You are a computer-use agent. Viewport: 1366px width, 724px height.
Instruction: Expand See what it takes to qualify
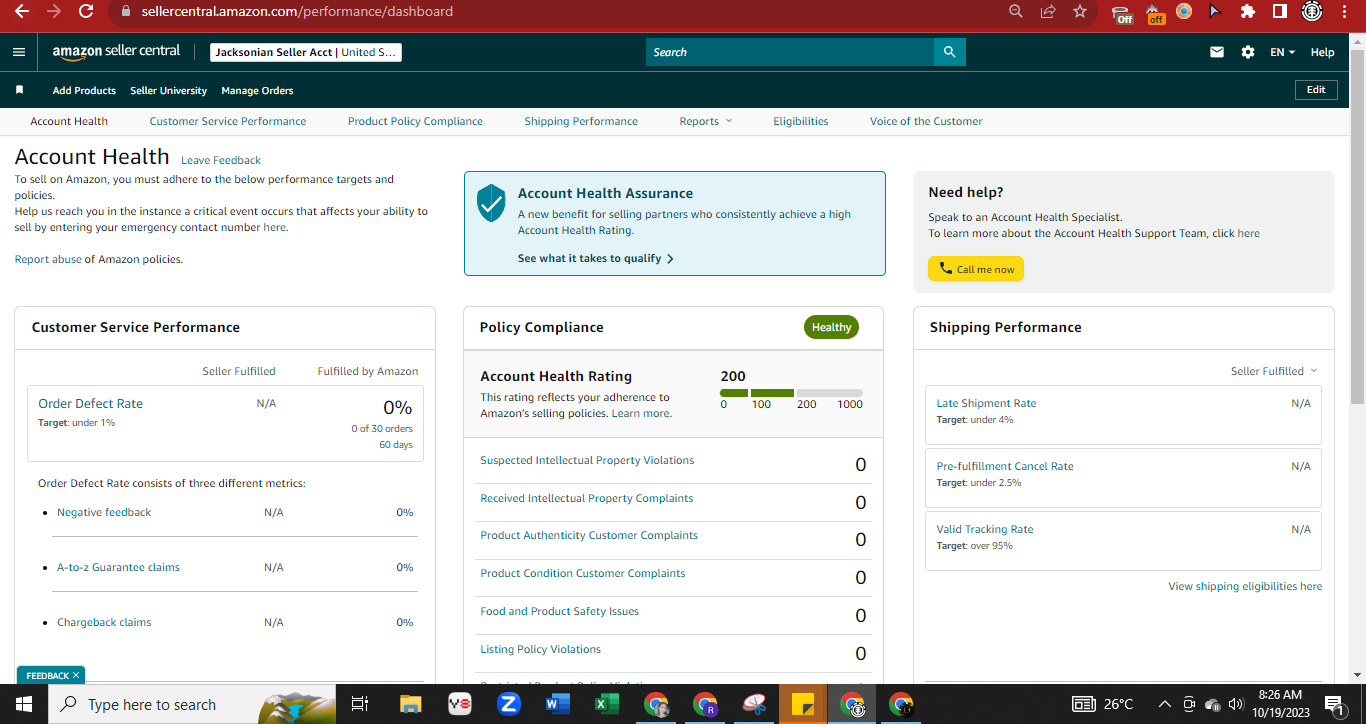click(596, 258)
